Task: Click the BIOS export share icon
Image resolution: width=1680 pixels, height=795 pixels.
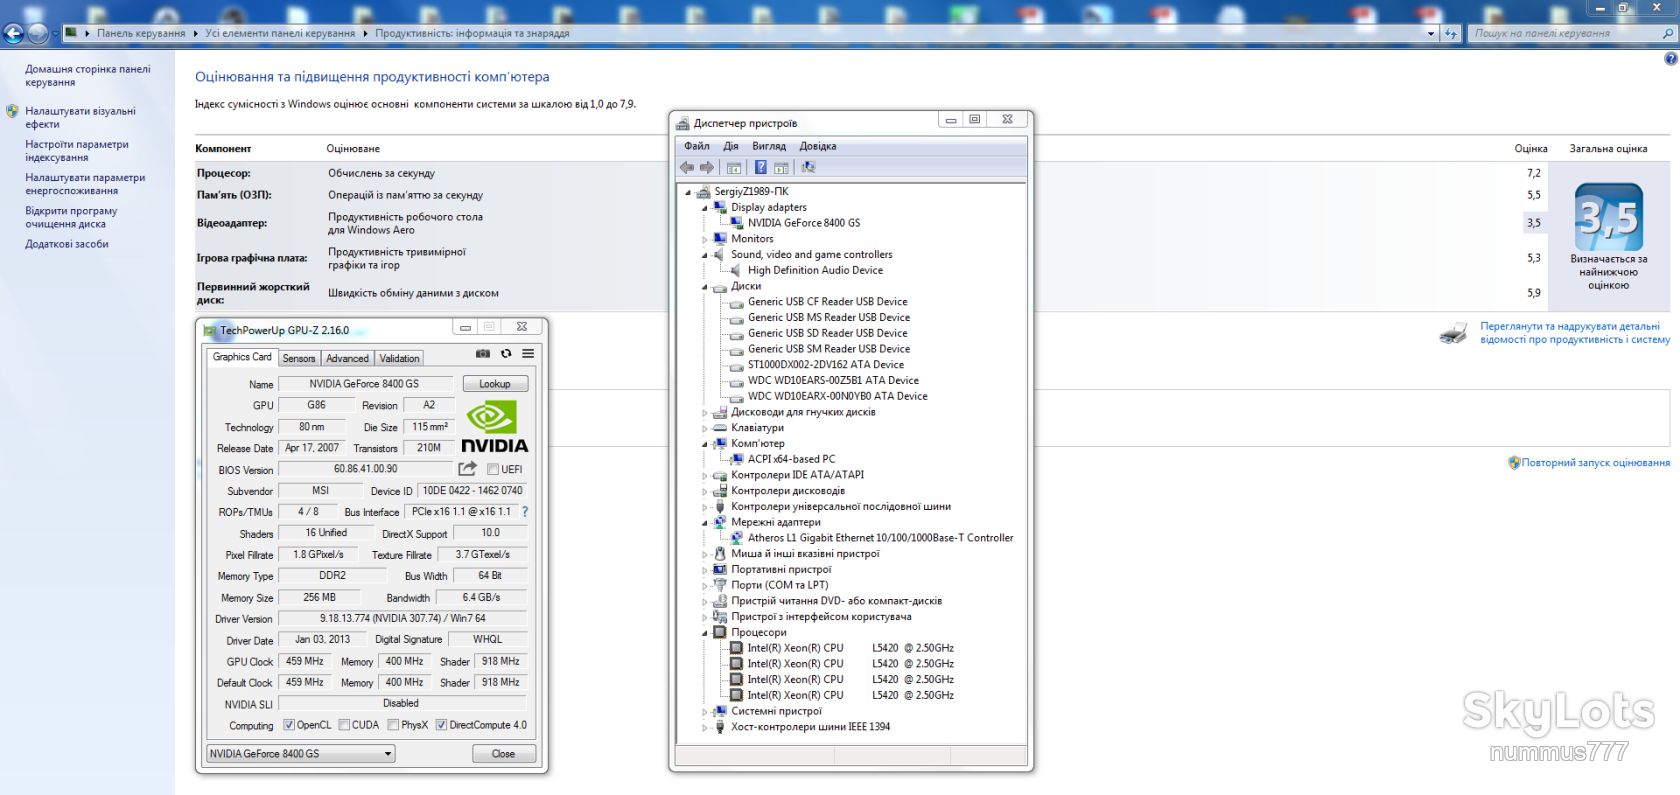Action: (x=467, y=469)
